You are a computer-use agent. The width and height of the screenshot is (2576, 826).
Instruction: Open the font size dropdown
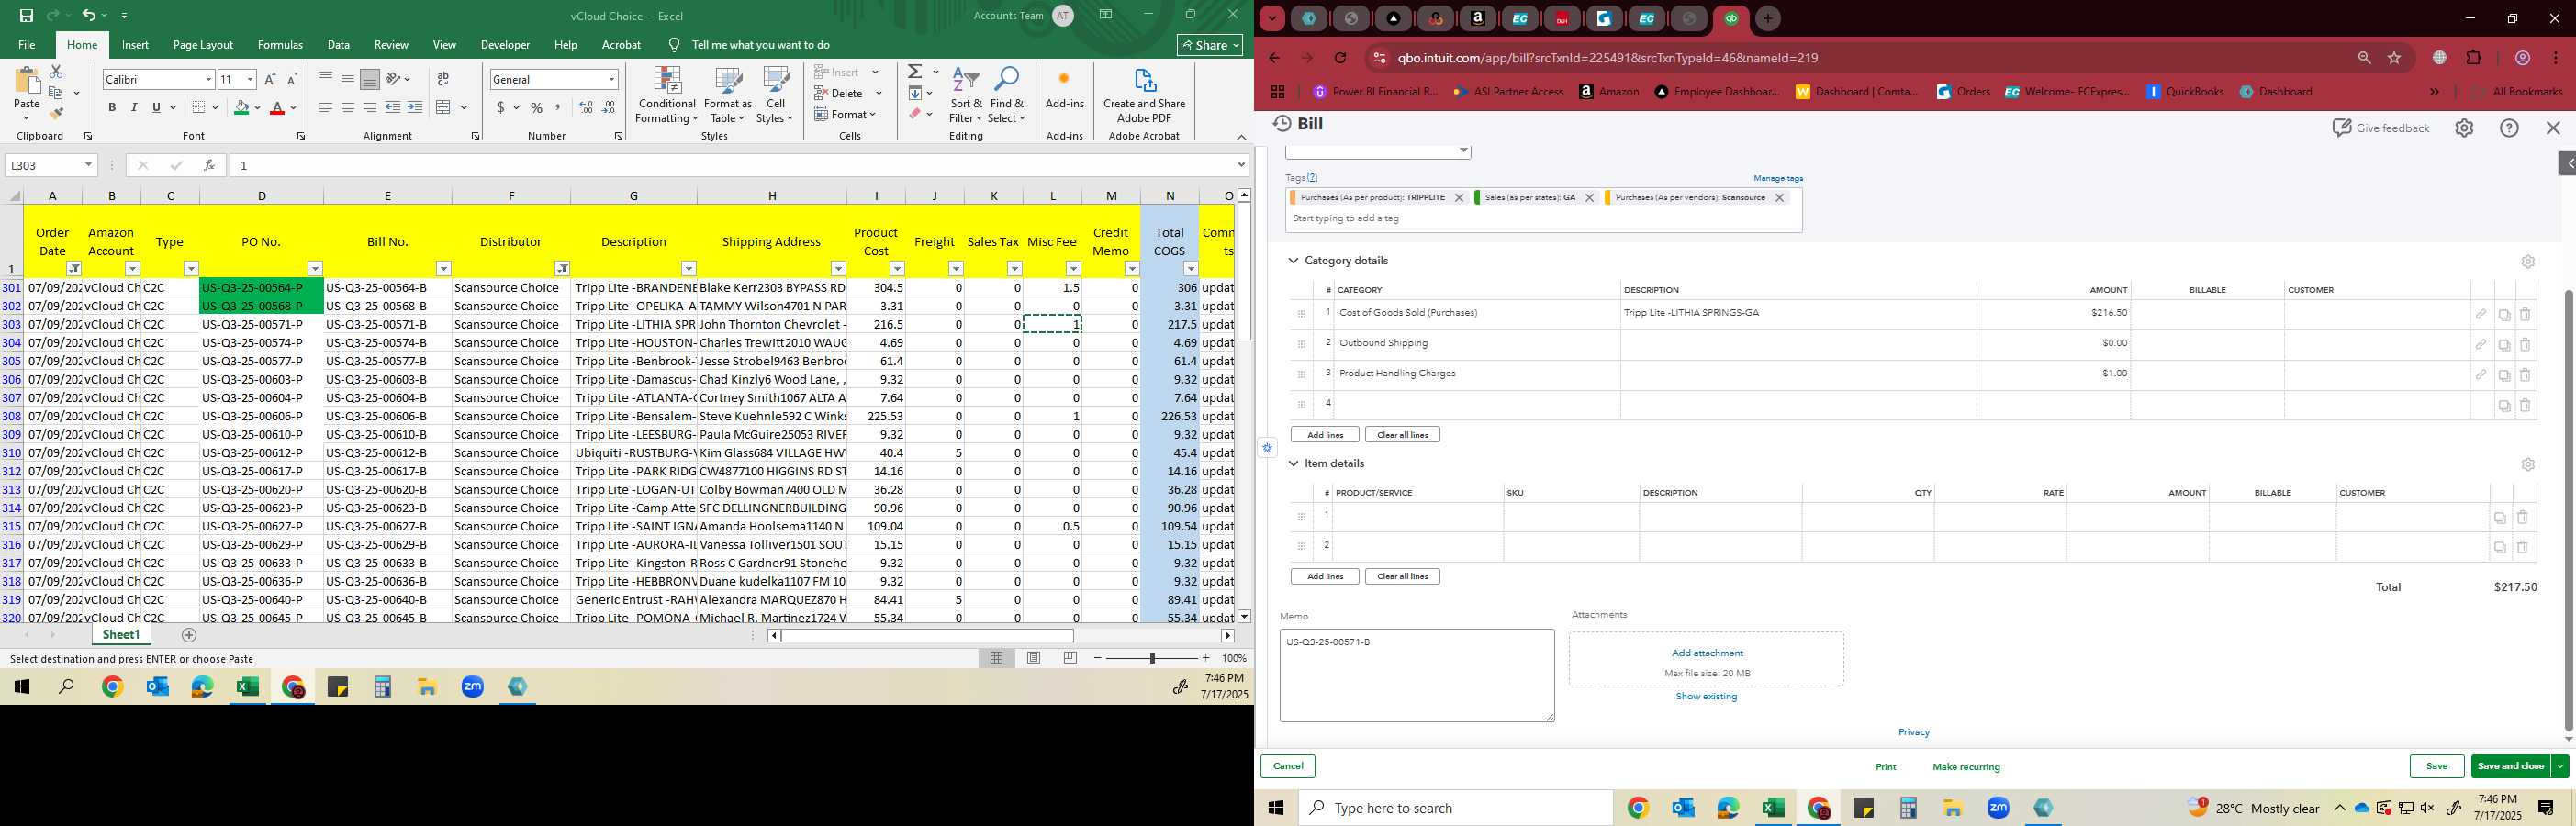click(250, 79)
